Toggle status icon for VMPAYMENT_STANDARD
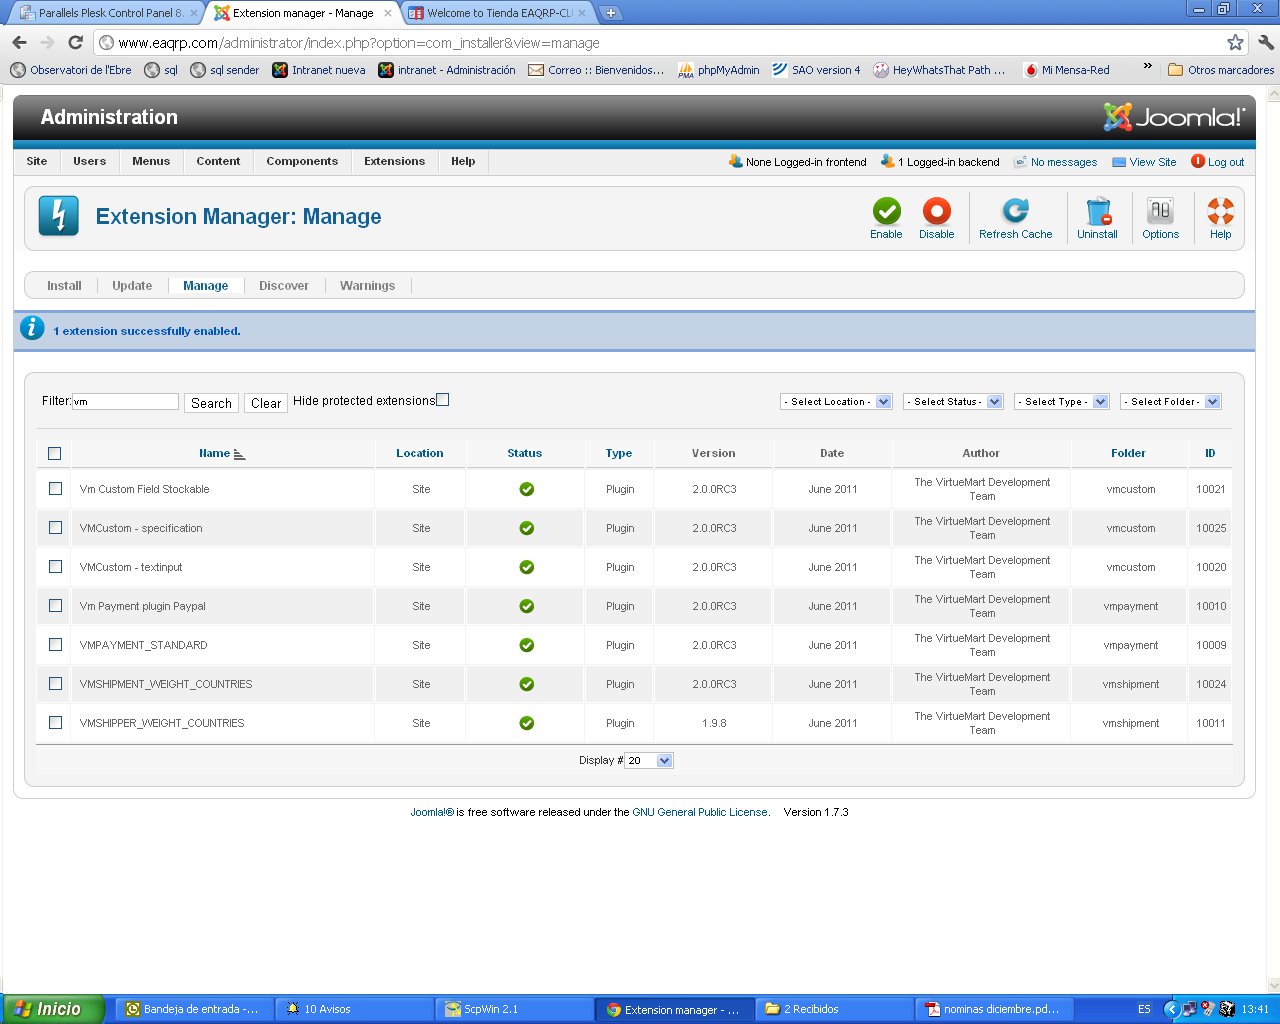The image size is (1280, 1024). [526, 645]
